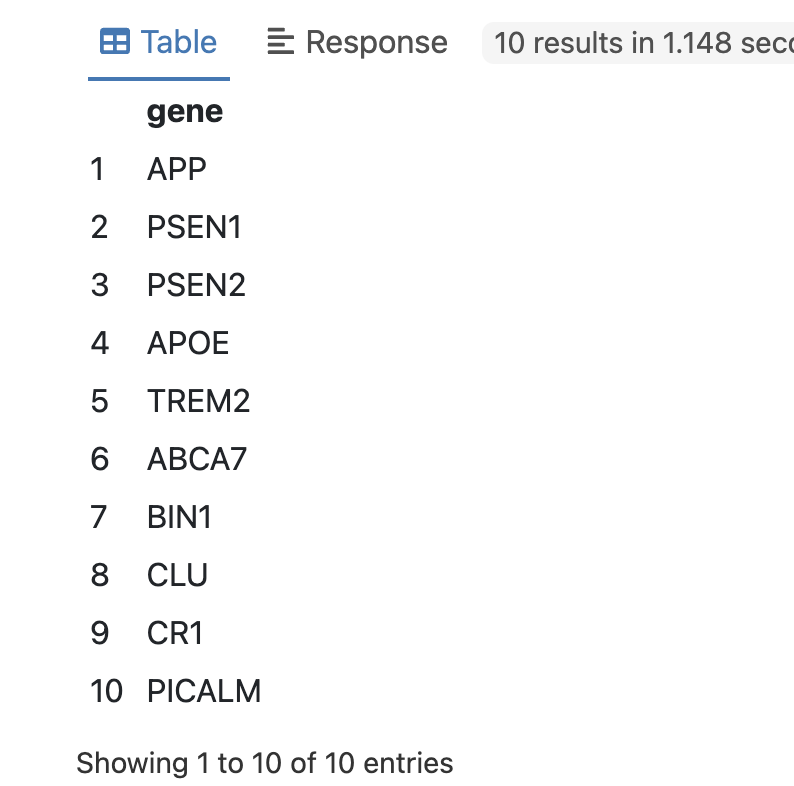Click the Table grid icon
794x786 pixels.
click(115, 42)
